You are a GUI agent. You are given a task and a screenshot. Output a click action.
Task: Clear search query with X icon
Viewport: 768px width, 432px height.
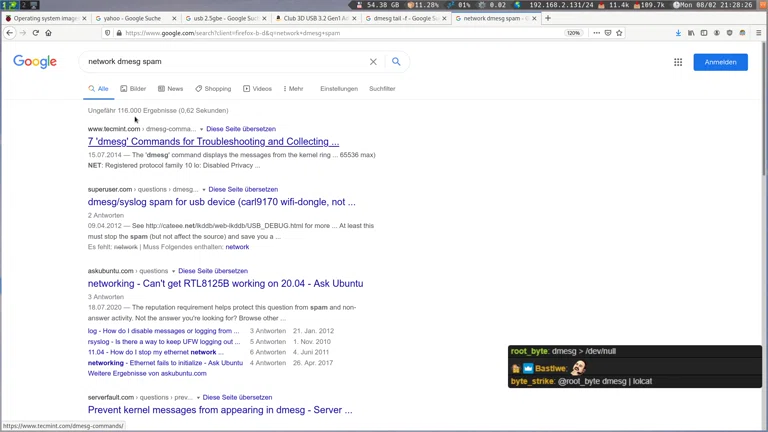pyautogui.click(x=373, y=62)
